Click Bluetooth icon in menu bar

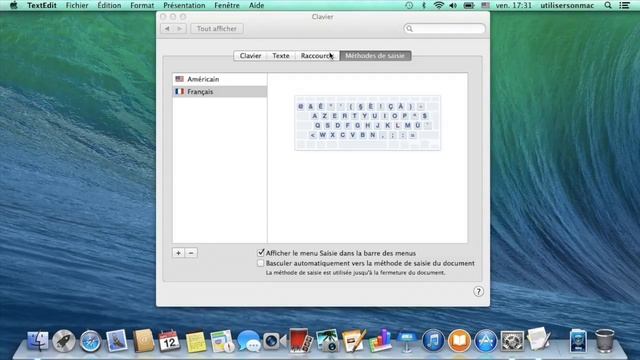tap(424, 5)
